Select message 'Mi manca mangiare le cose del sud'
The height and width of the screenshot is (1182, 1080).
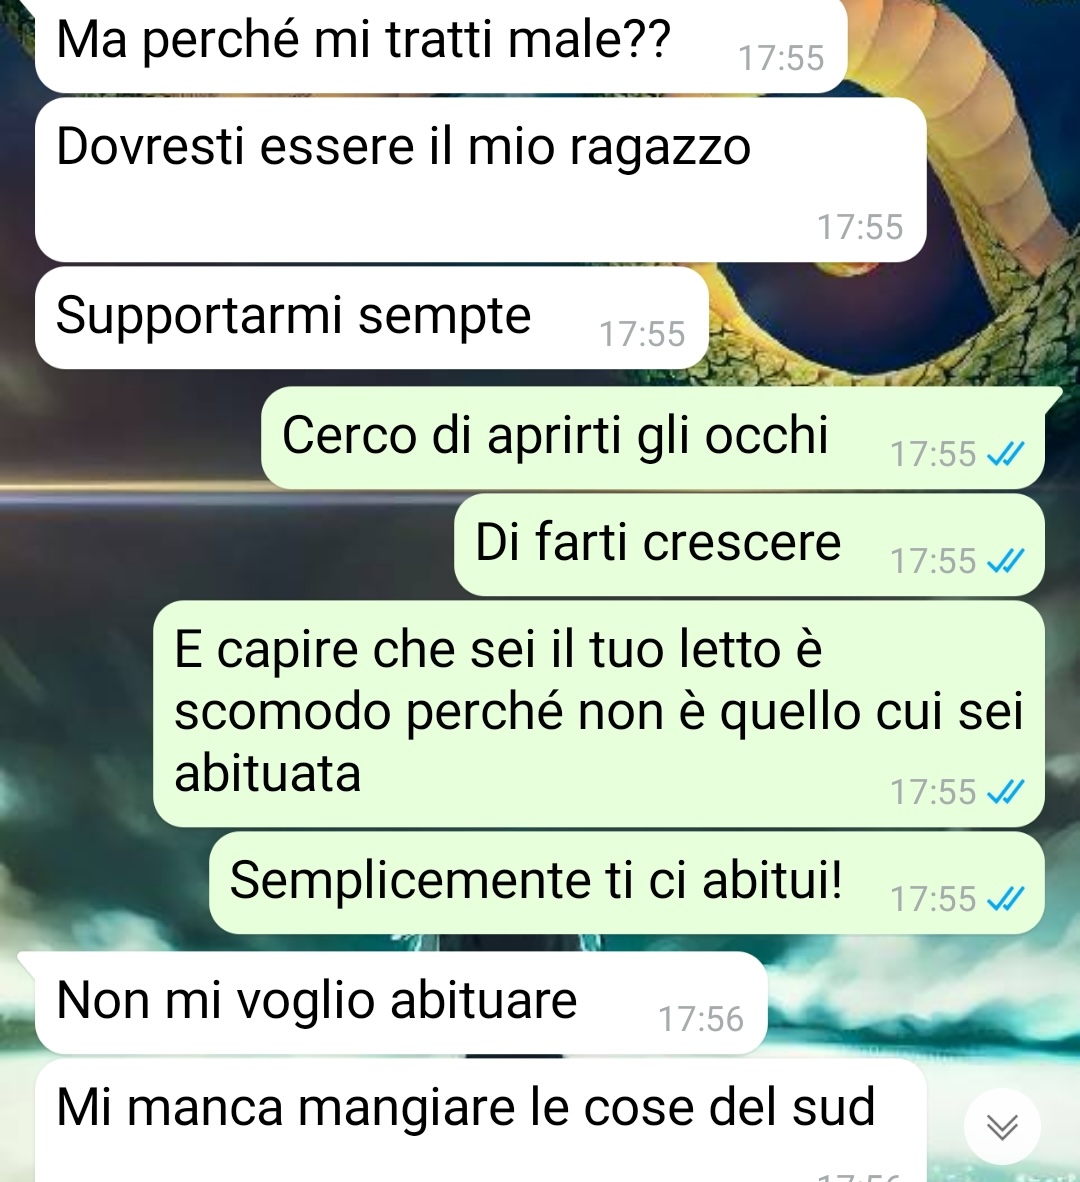click(x=480, y=1121)
